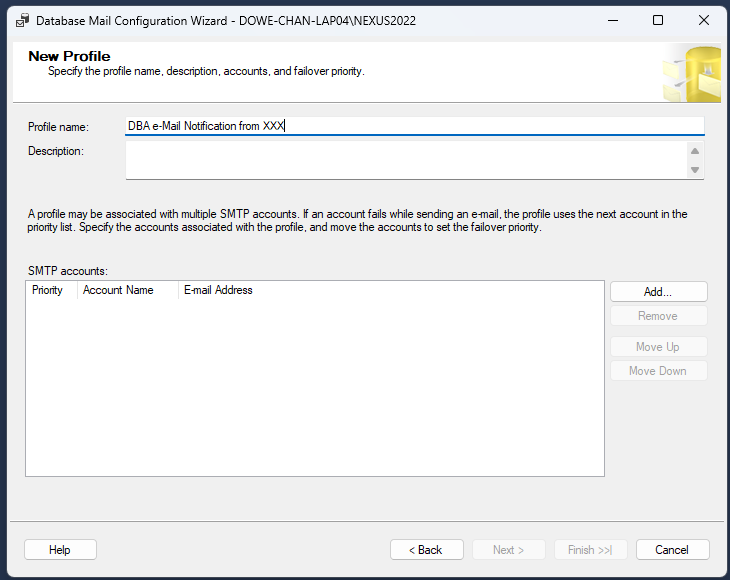Click the Database Mail wizard title bar icon
Viewport: 730px width, 580px height.
click(22, 20)
